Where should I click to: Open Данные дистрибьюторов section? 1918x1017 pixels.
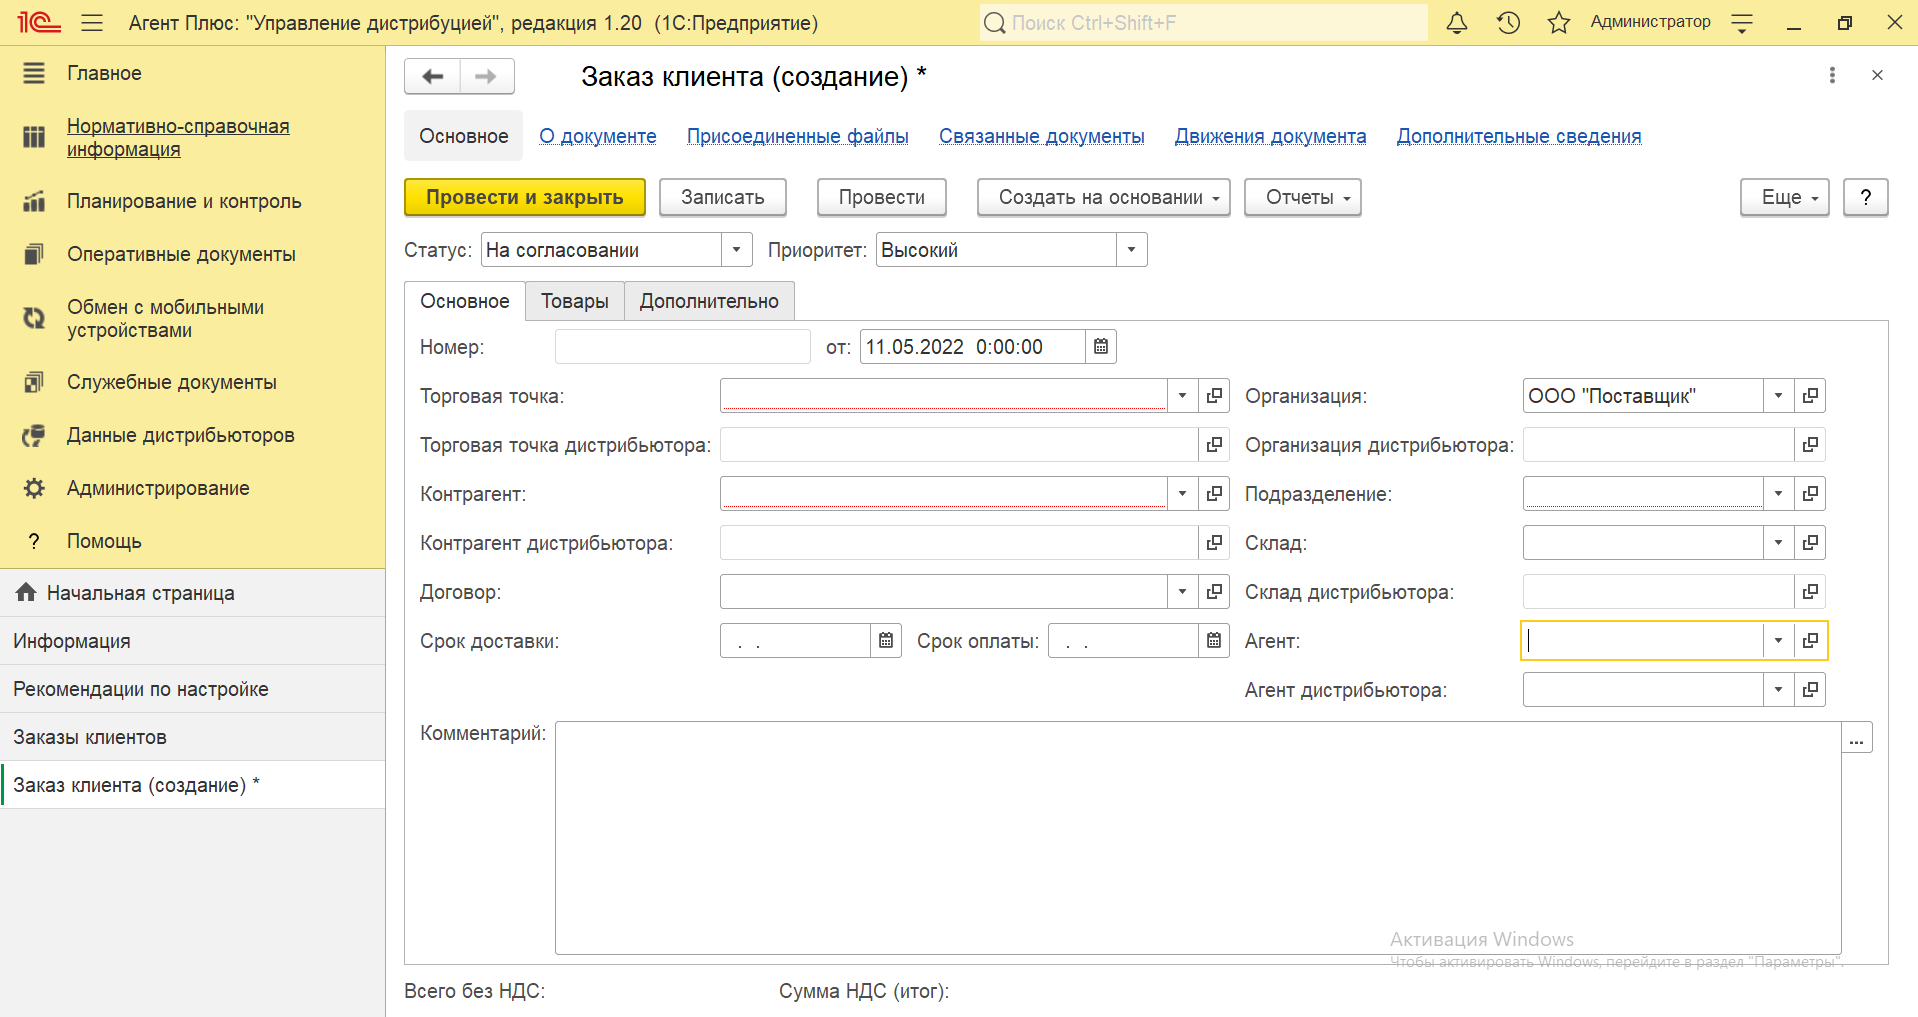coord(192,435)
